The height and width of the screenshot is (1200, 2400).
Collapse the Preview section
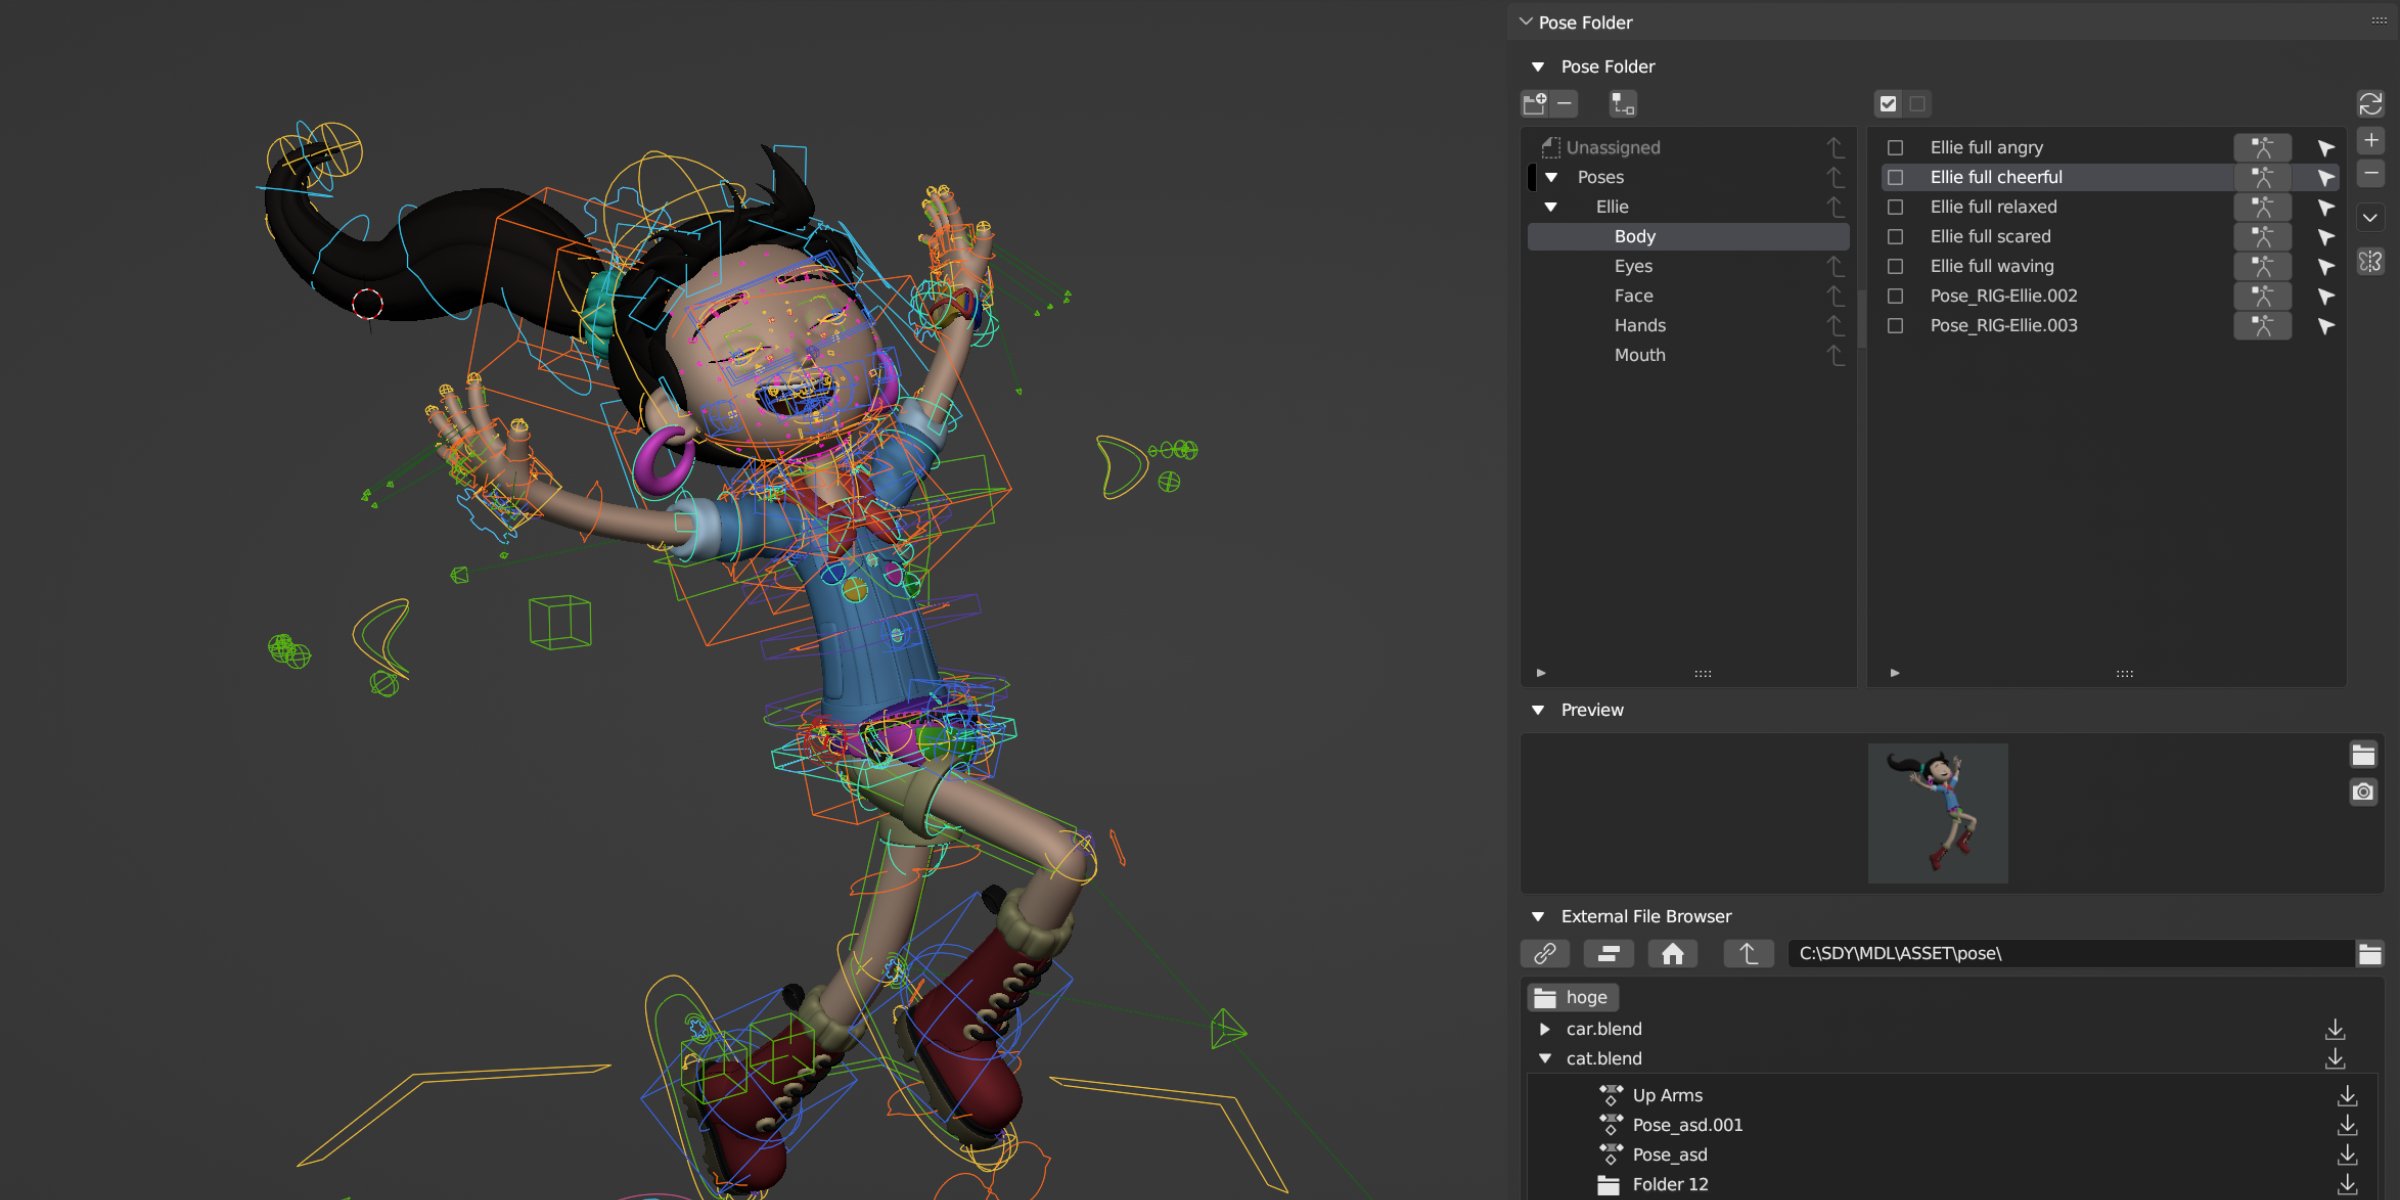(x=1538, y=710)
